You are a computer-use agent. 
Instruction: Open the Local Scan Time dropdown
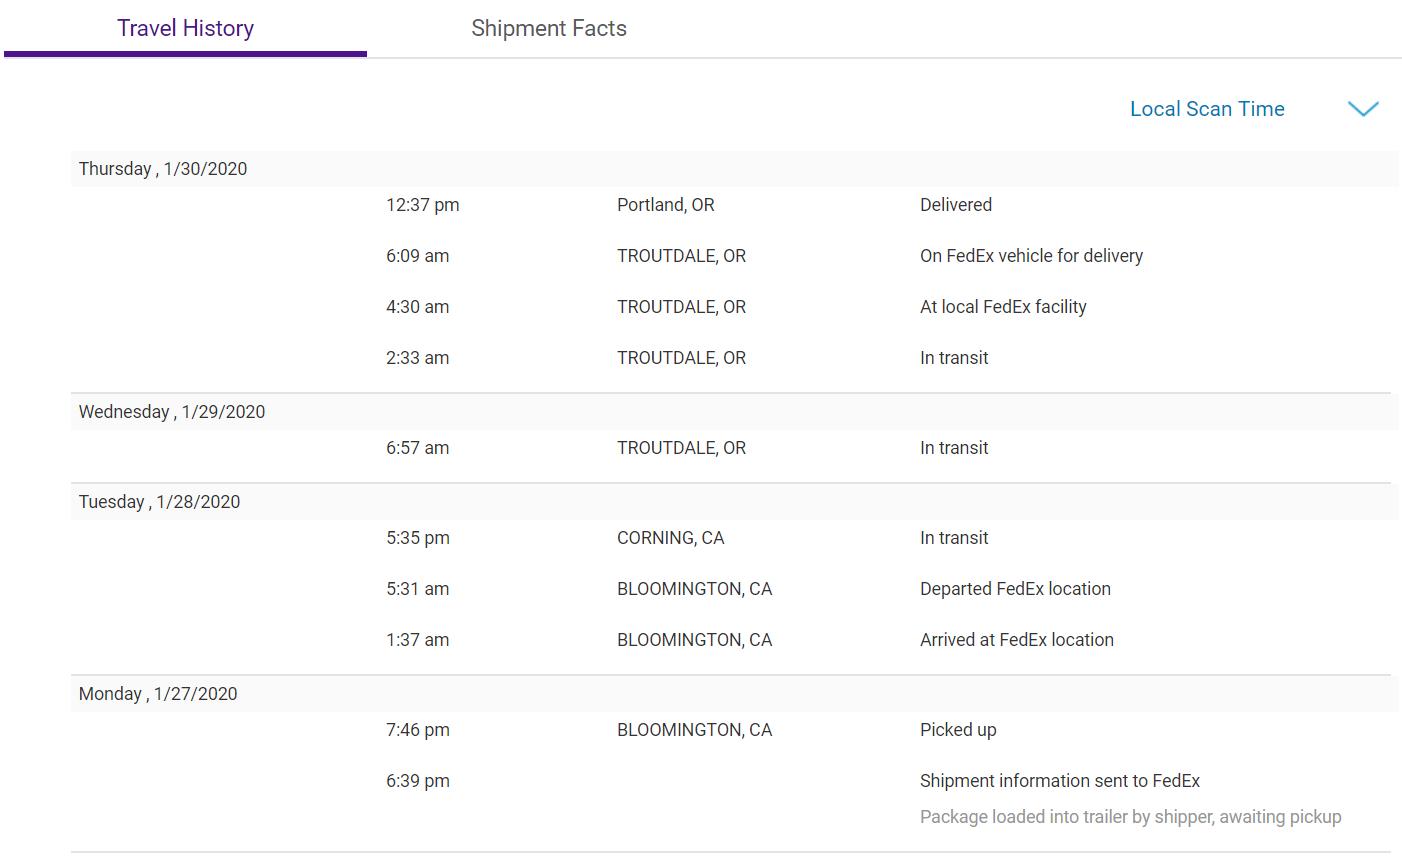tap(1207, 109)
